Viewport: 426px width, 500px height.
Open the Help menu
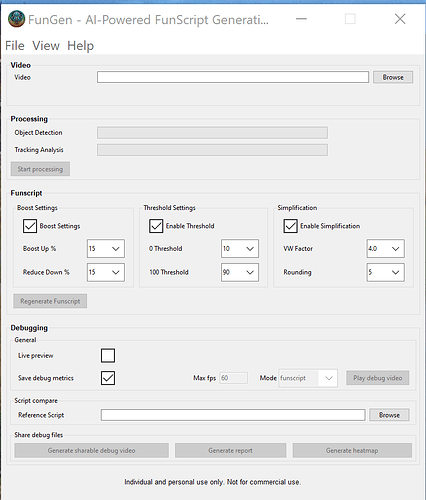coord(80,46)
